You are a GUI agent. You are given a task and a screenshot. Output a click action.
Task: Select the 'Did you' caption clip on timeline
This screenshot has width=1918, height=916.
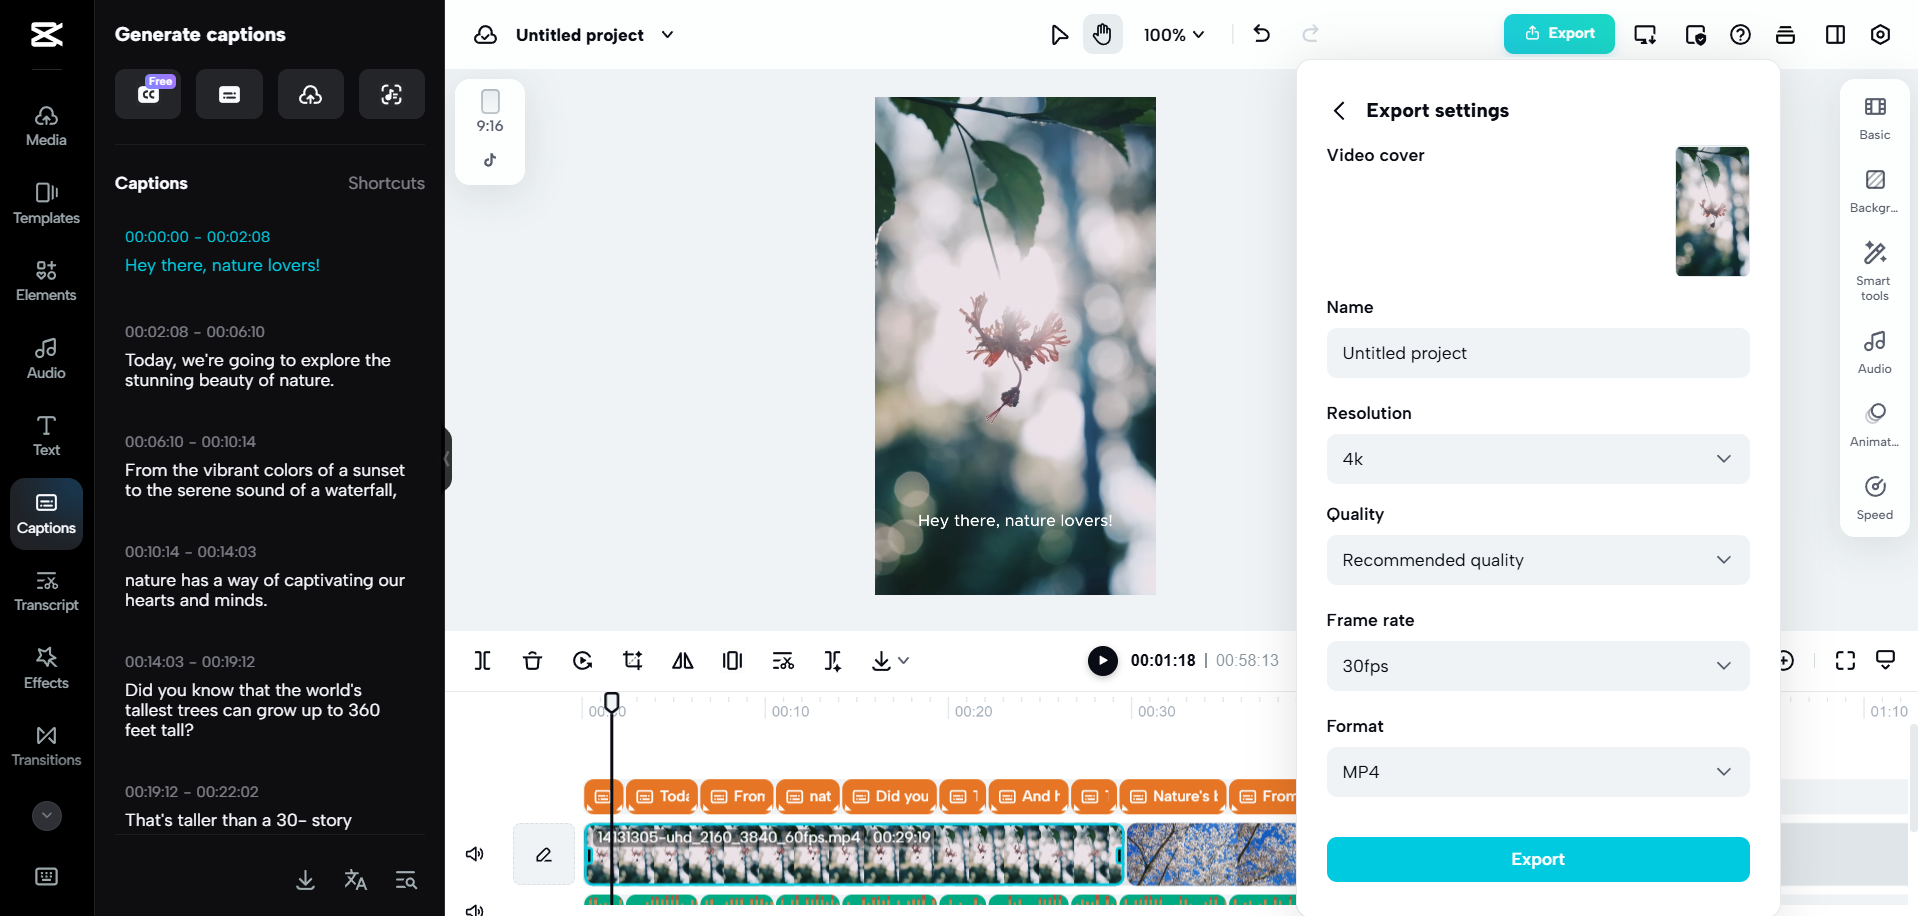pyautogui.click(x=890, y=796)
